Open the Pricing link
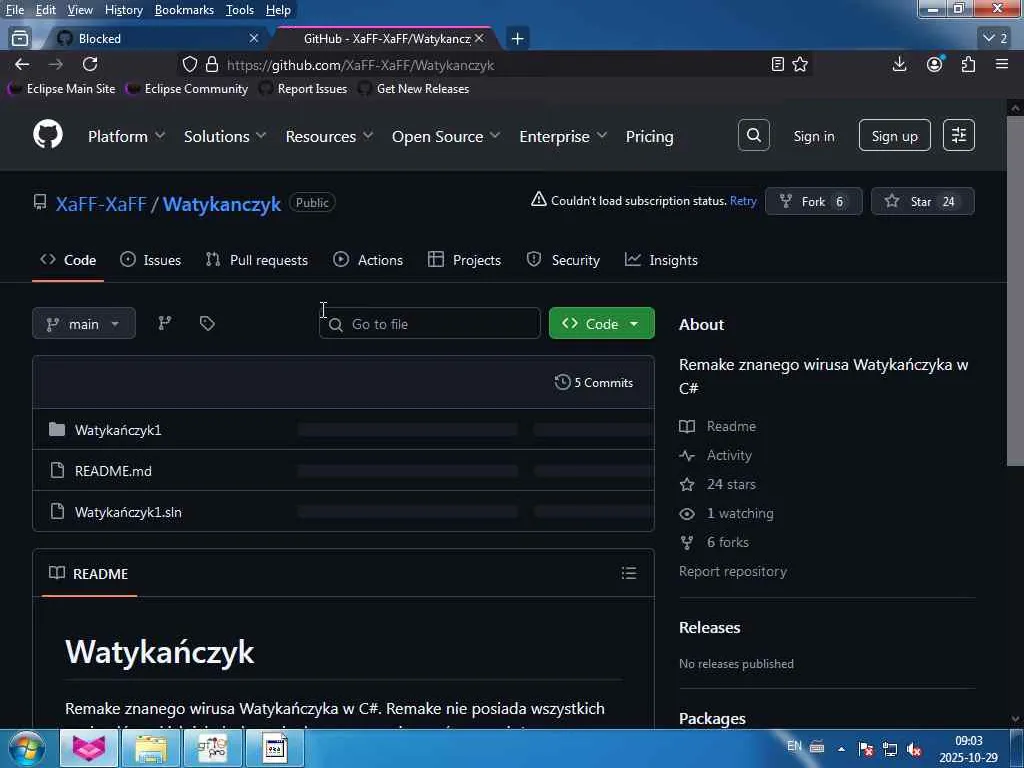Image resolution: width=1024 pixels, height=768 pixels. tap(649, 136)
